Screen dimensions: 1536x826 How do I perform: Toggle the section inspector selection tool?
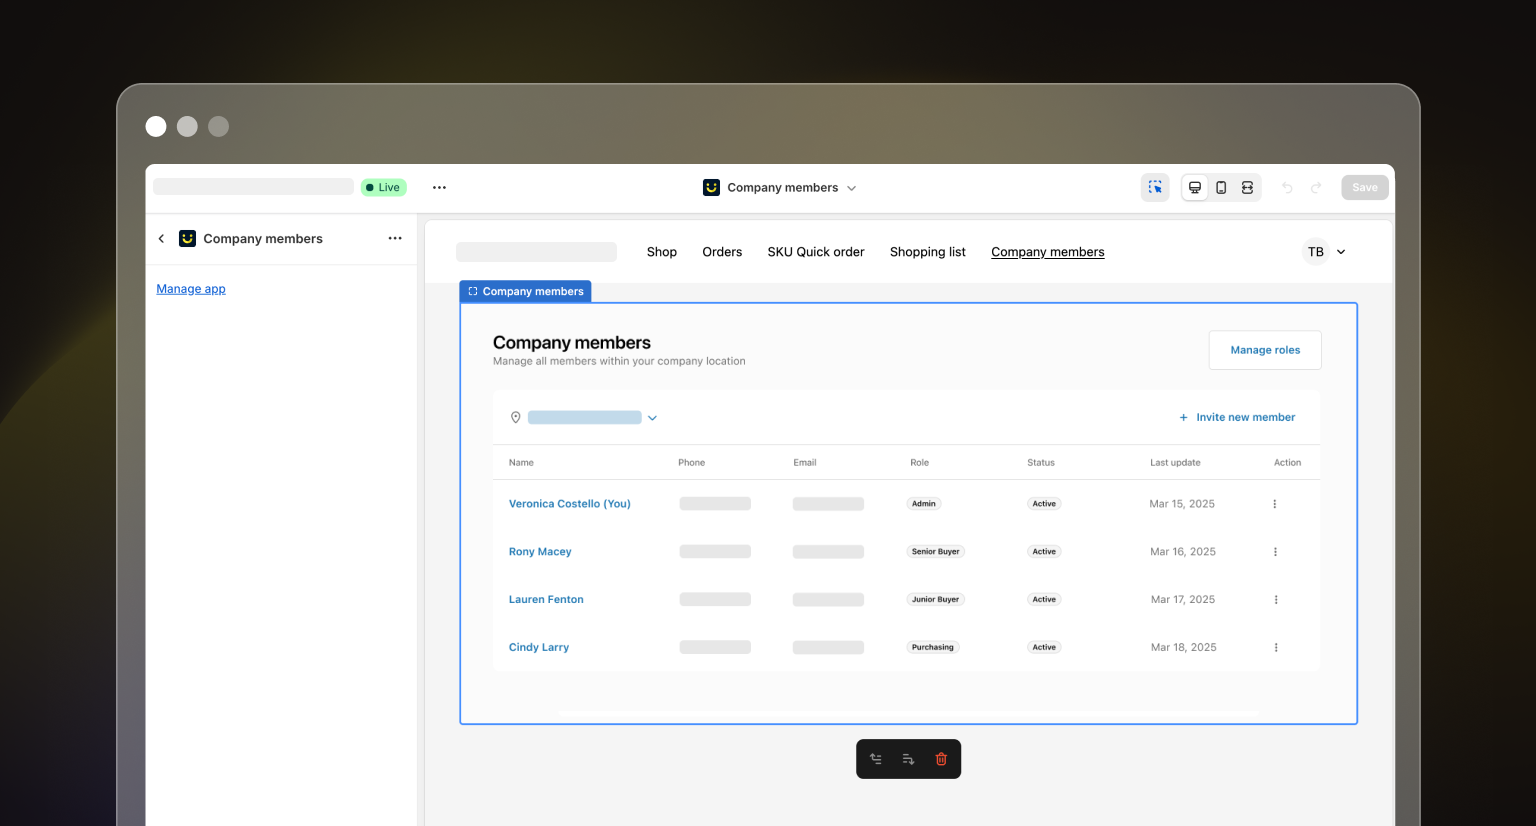pos(1155,188)
